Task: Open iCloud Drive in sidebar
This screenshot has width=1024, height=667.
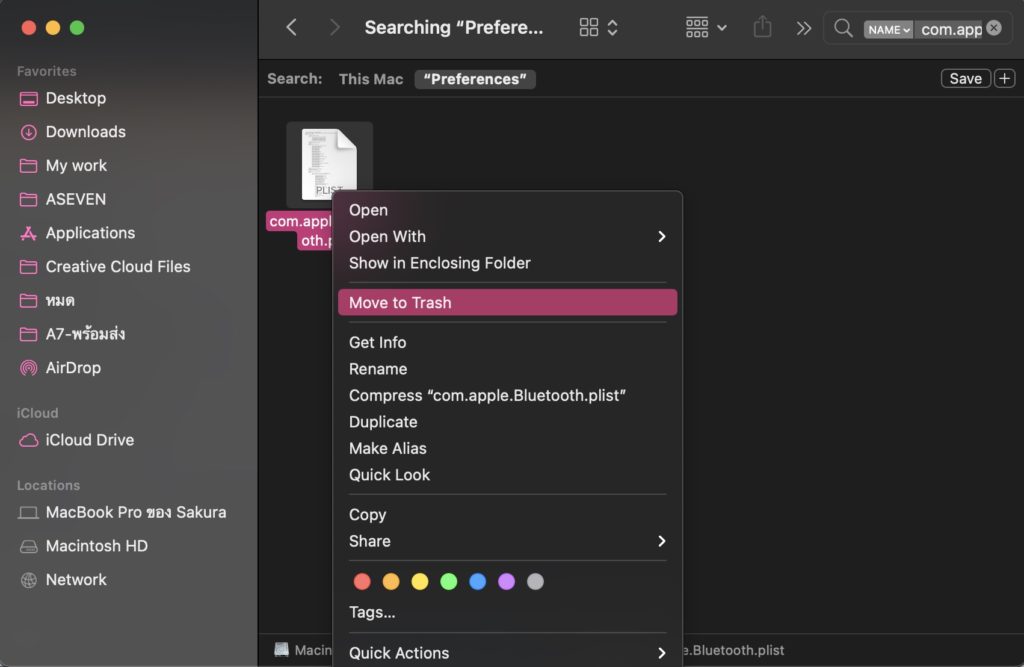Action: point(89,440)
